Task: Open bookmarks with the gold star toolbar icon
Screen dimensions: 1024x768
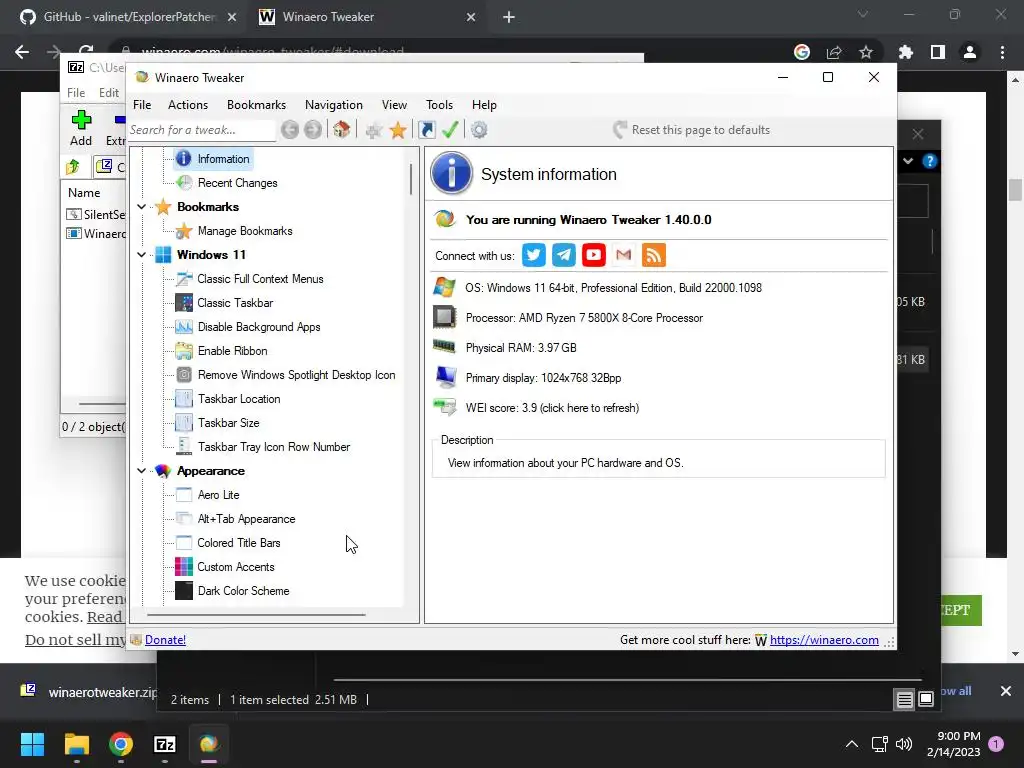Action: click(398, 130)
